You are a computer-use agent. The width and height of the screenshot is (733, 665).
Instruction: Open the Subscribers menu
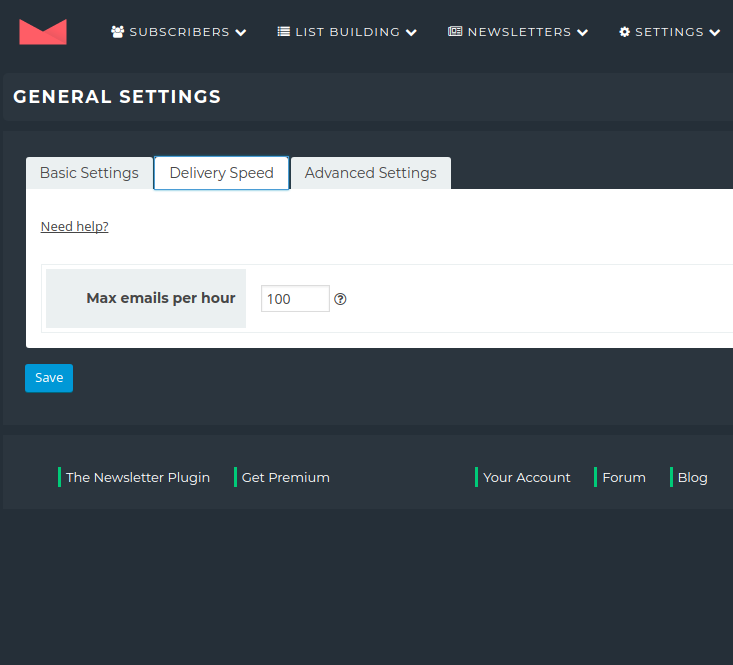click(x=179, y=32)
